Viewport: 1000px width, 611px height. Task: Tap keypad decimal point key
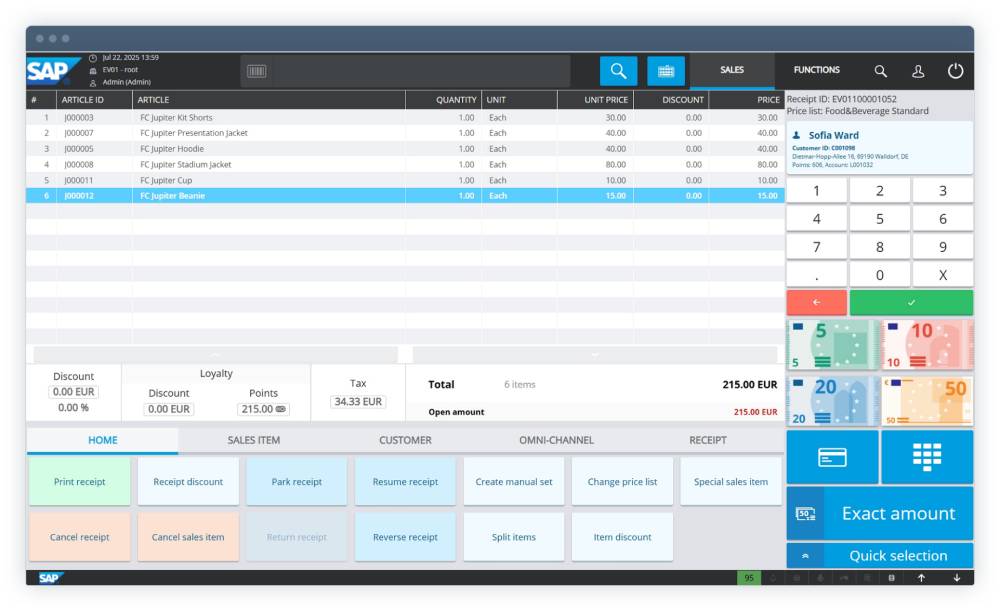click(816, 275)
